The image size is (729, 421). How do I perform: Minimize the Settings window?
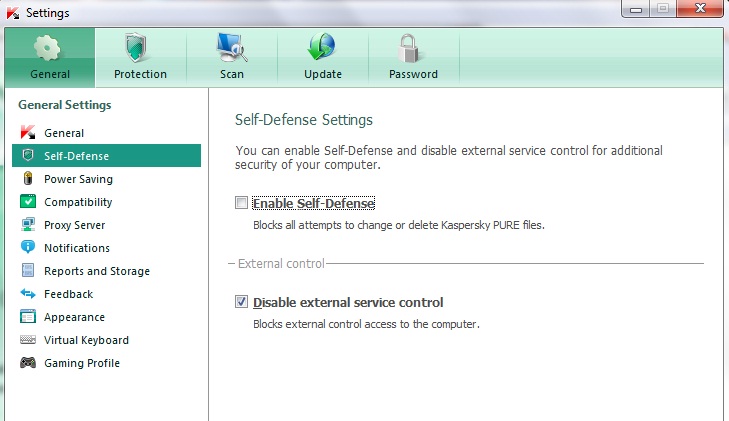point(636,9)
